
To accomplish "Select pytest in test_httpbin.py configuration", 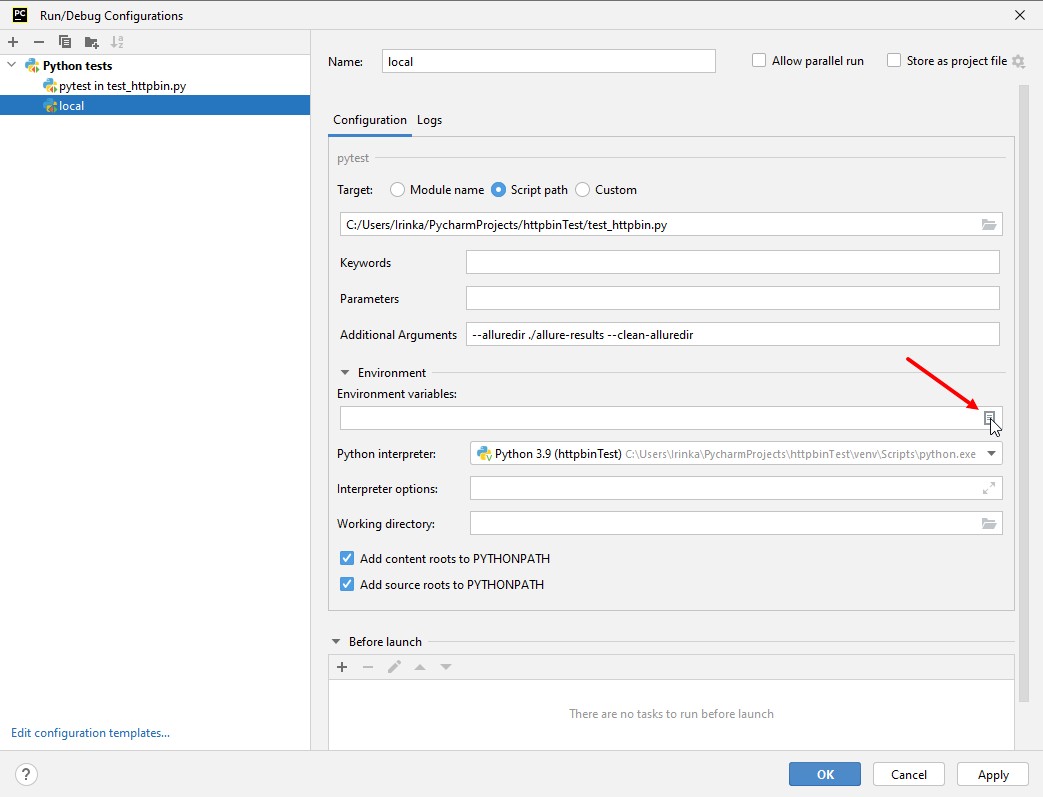I will pyautogui.click(x=121, y=86).
